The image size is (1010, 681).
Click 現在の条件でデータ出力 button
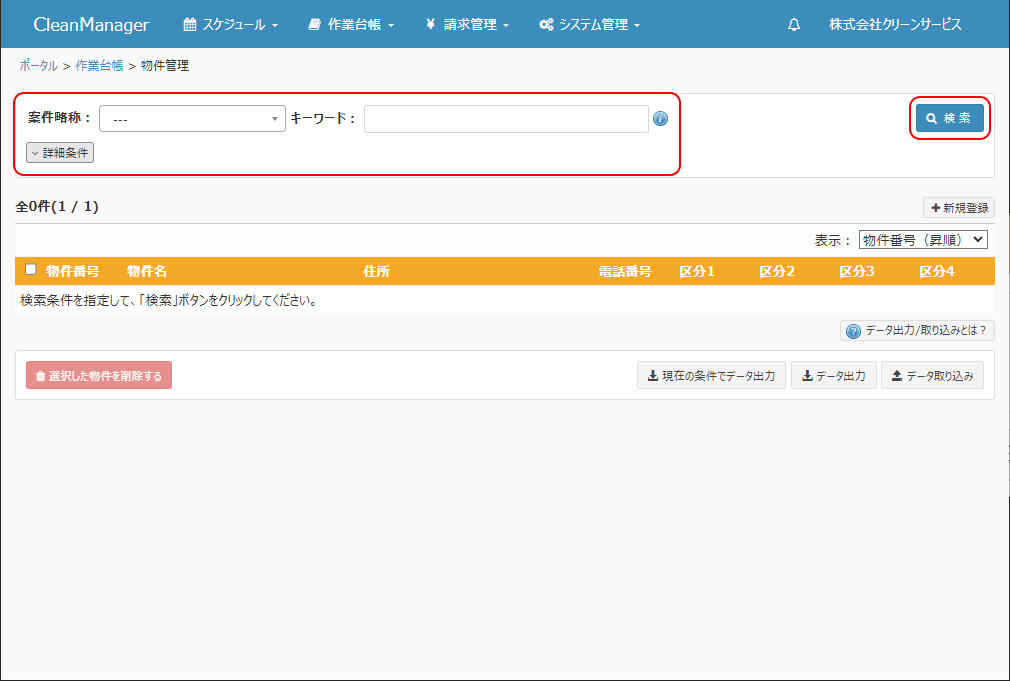711,376
